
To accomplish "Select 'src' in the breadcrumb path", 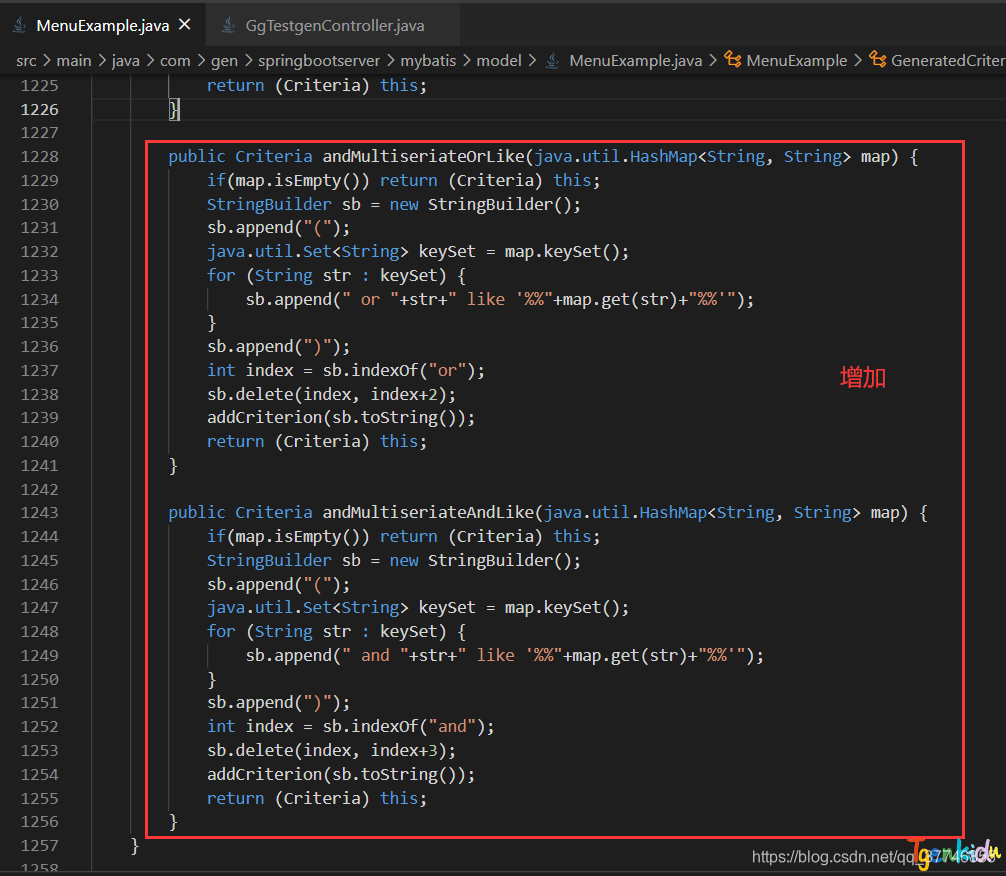I will [x=26, y=61].
